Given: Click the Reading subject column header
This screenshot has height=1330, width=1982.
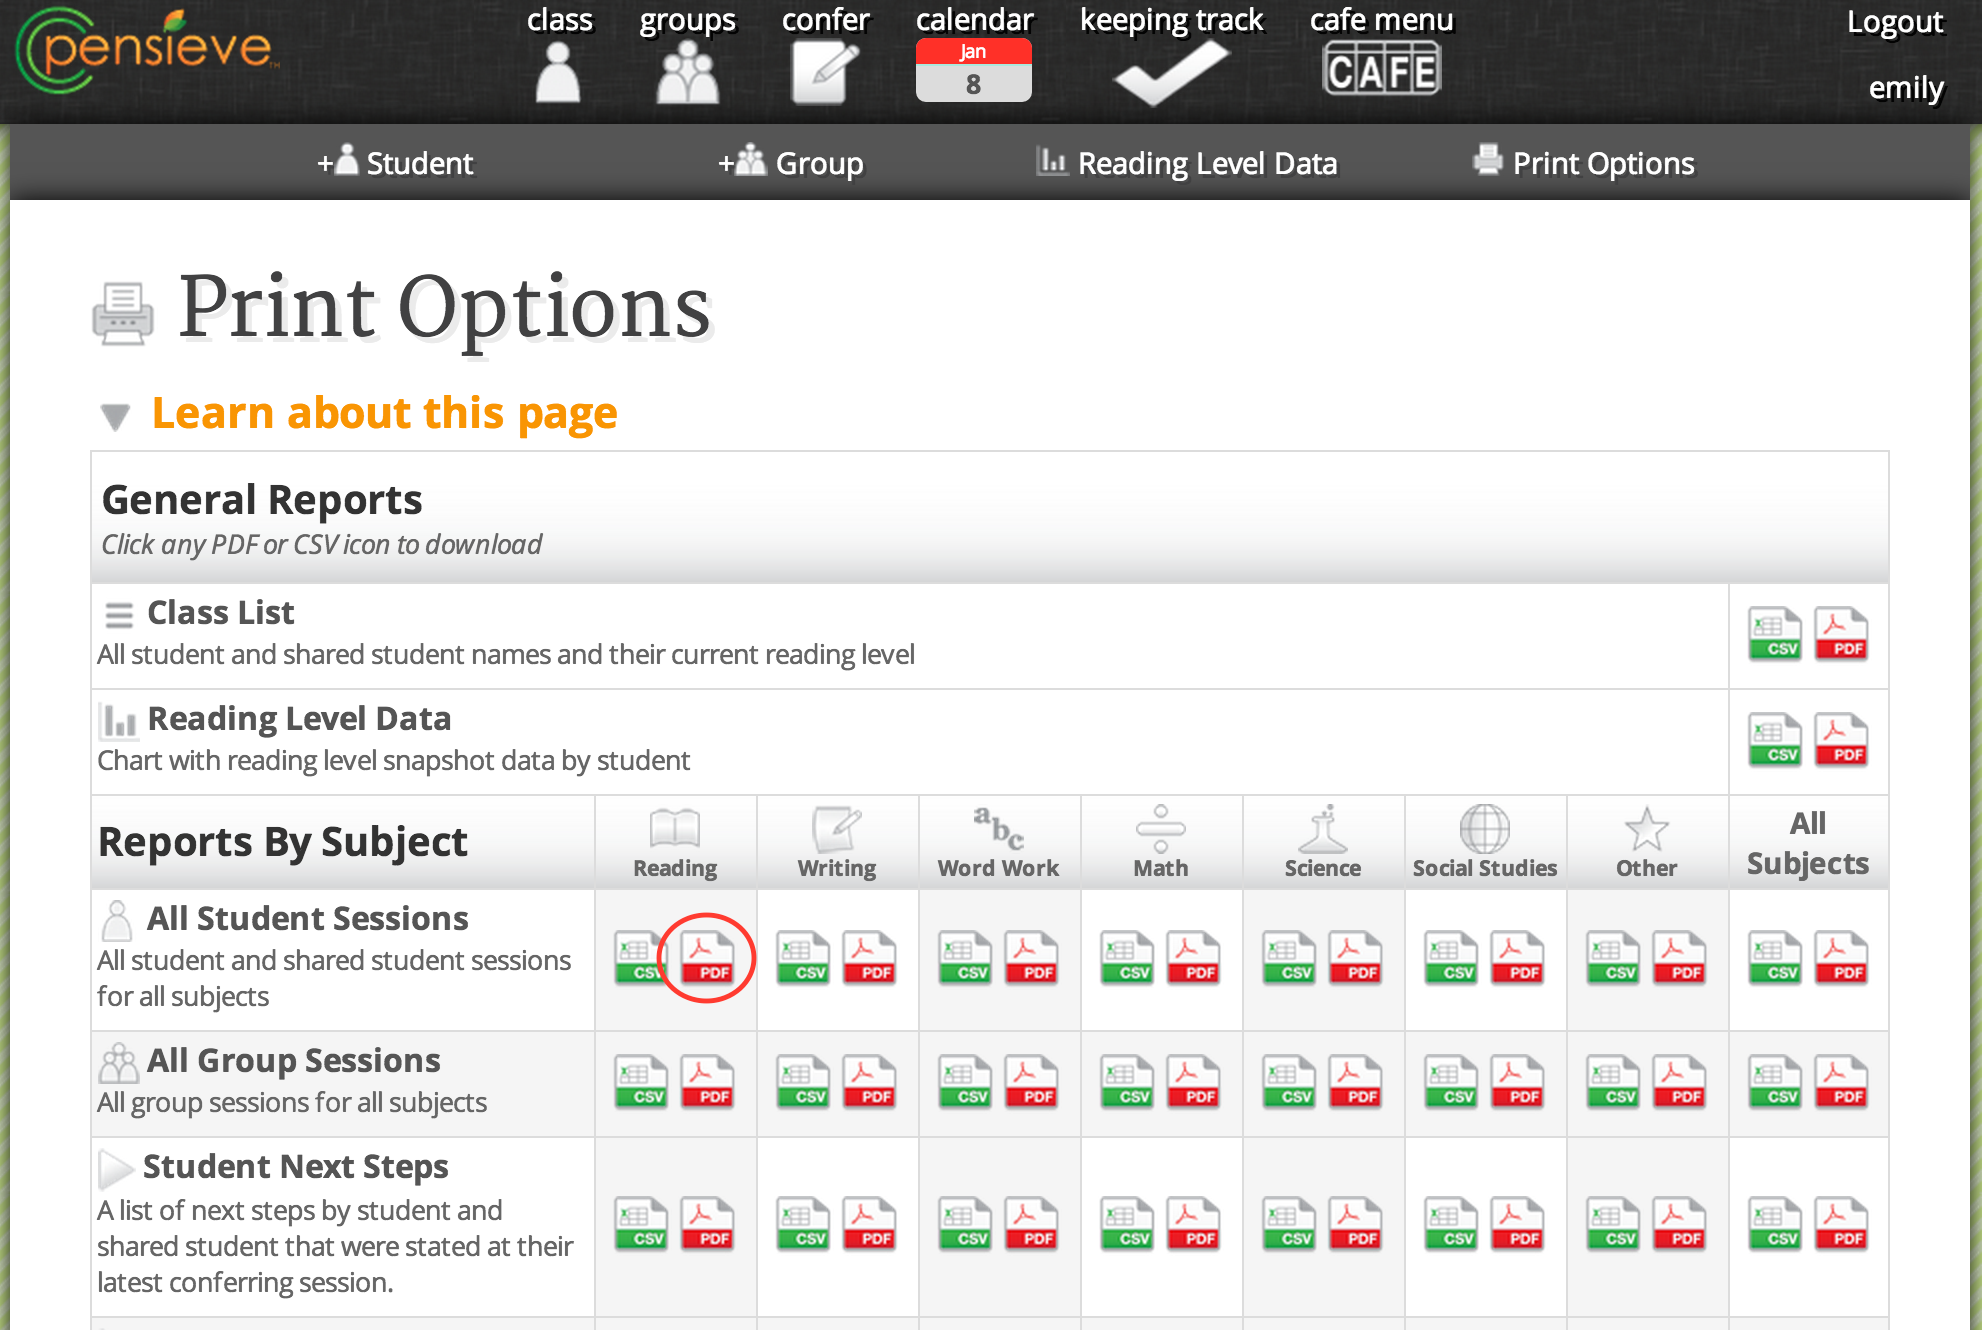Looking at the screenshot, I should pyautogui.click(x=675, y=842).
